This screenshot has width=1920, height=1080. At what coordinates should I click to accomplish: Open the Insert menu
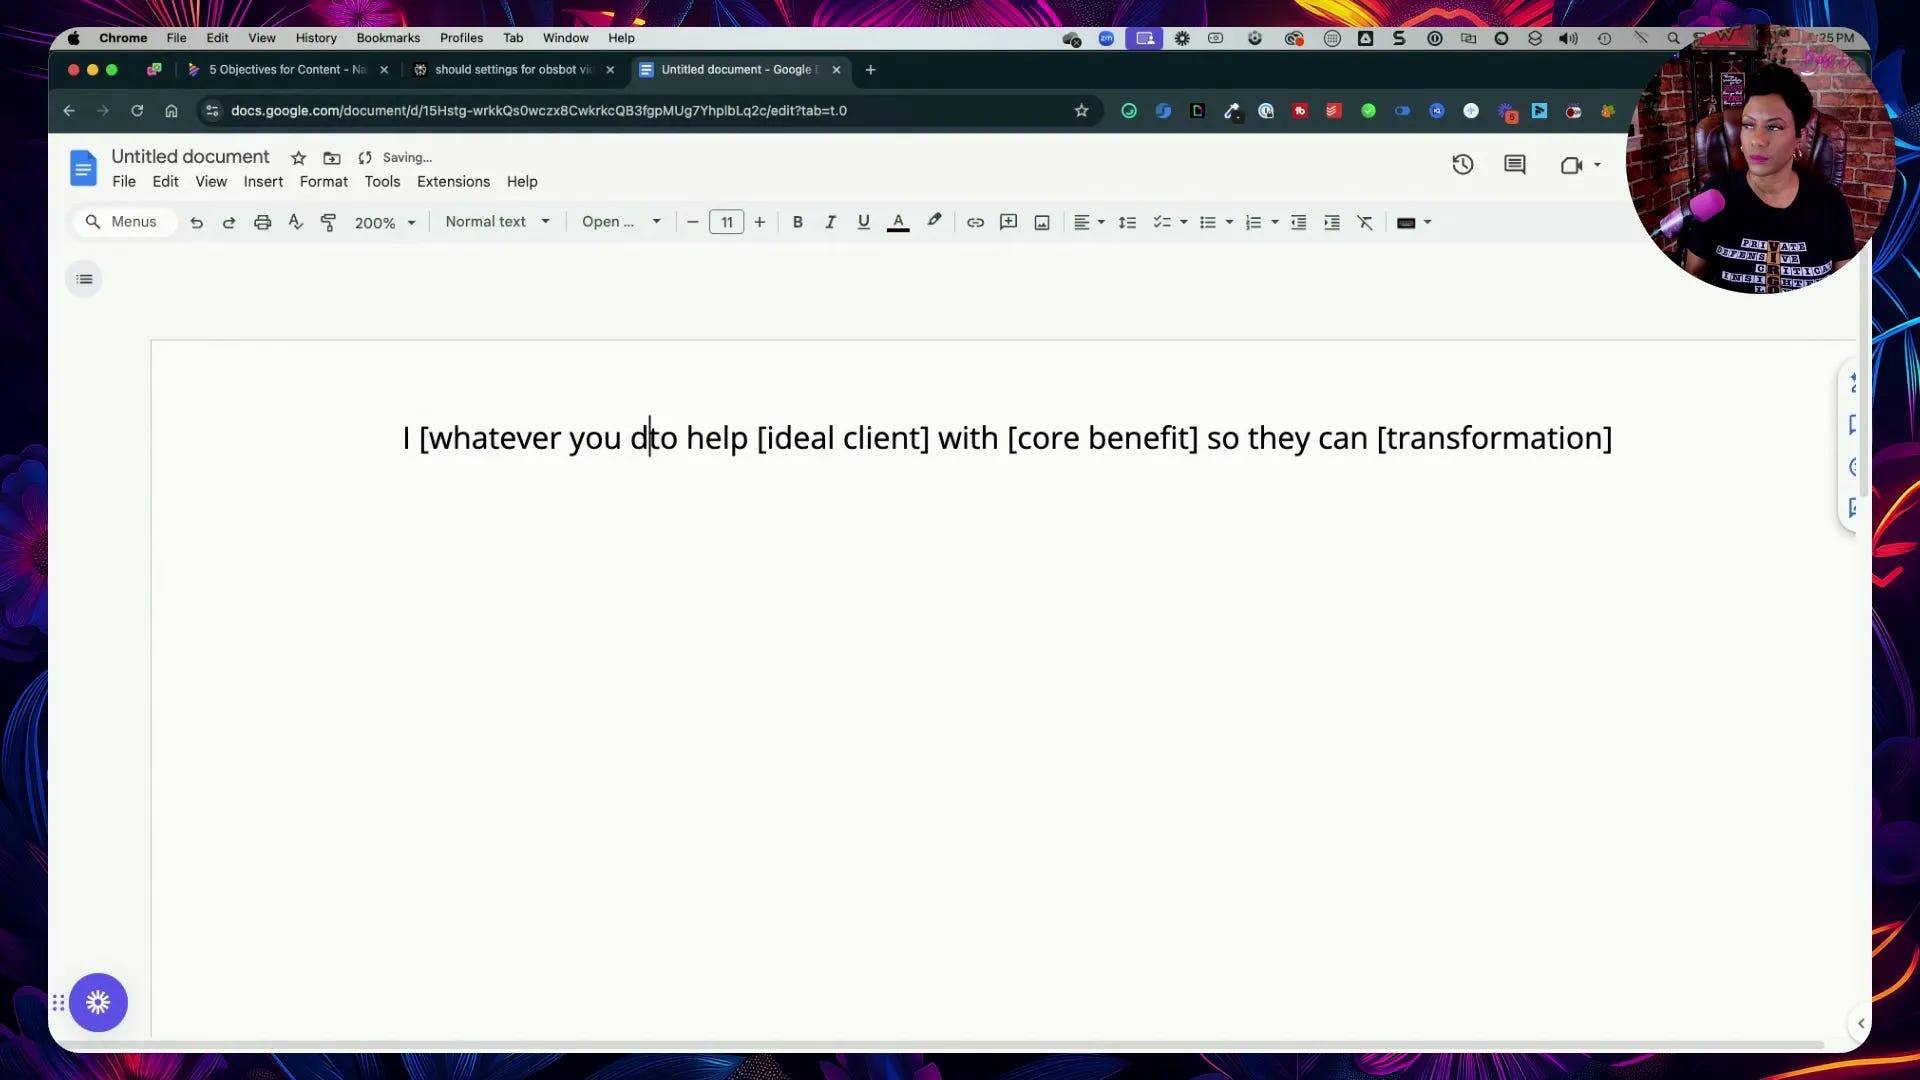tap(263, 182)
